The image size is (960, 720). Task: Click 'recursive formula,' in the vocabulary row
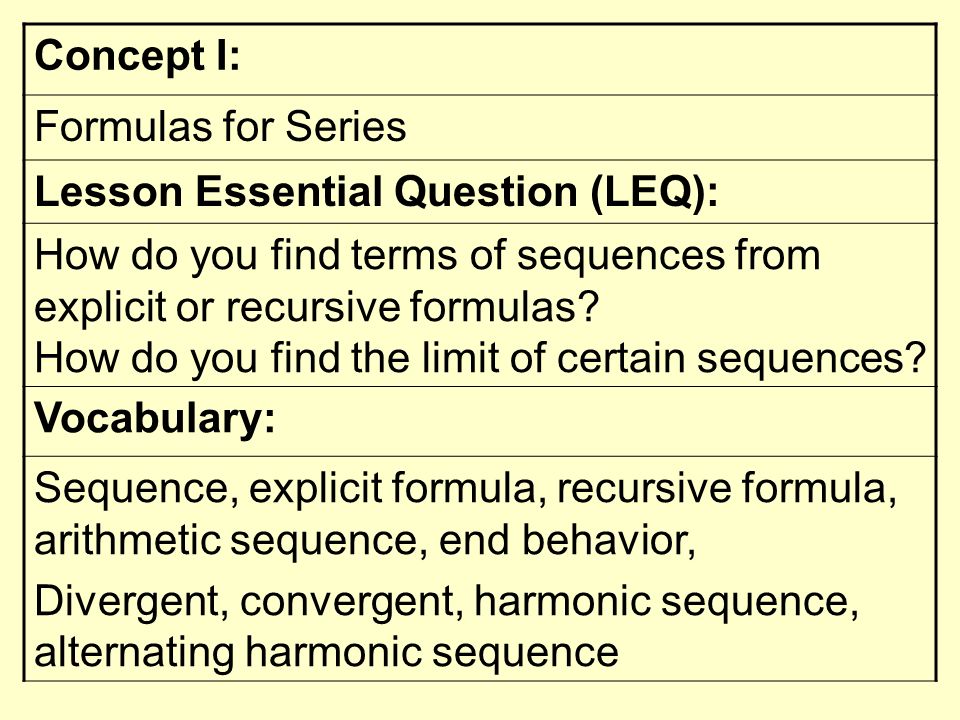727,489
